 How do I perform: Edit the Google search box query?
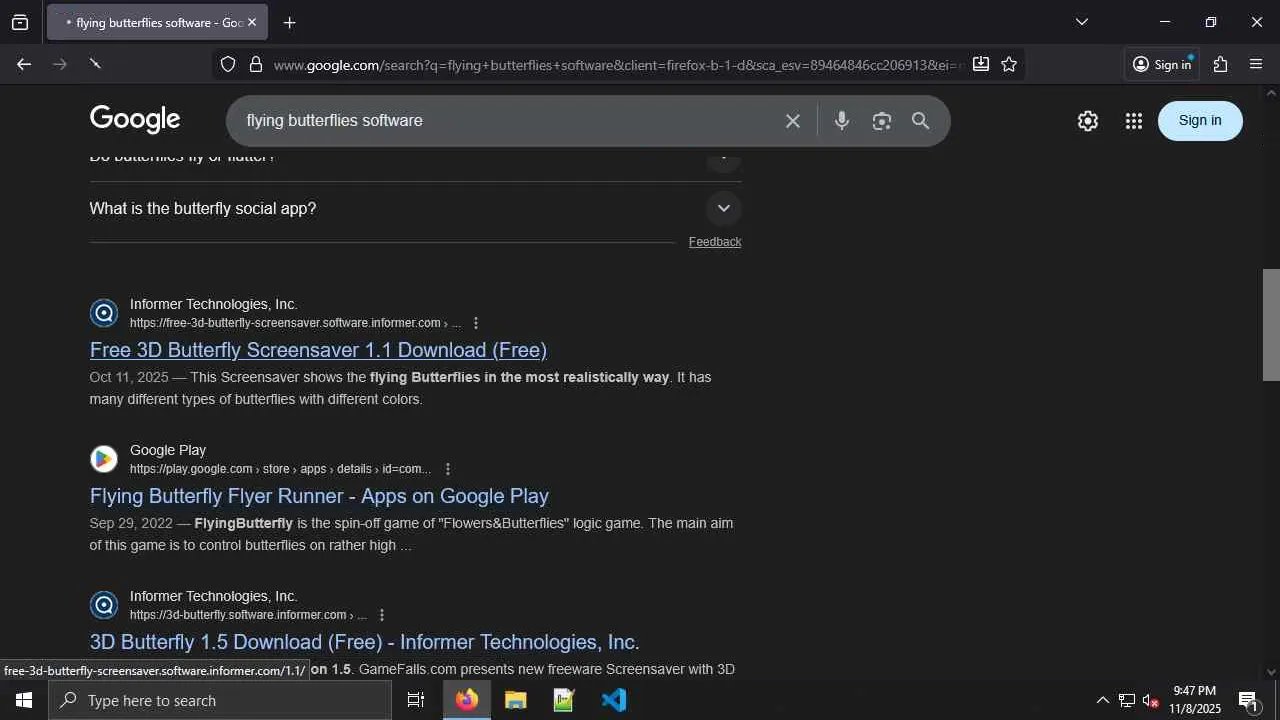[x=510, y=121]
